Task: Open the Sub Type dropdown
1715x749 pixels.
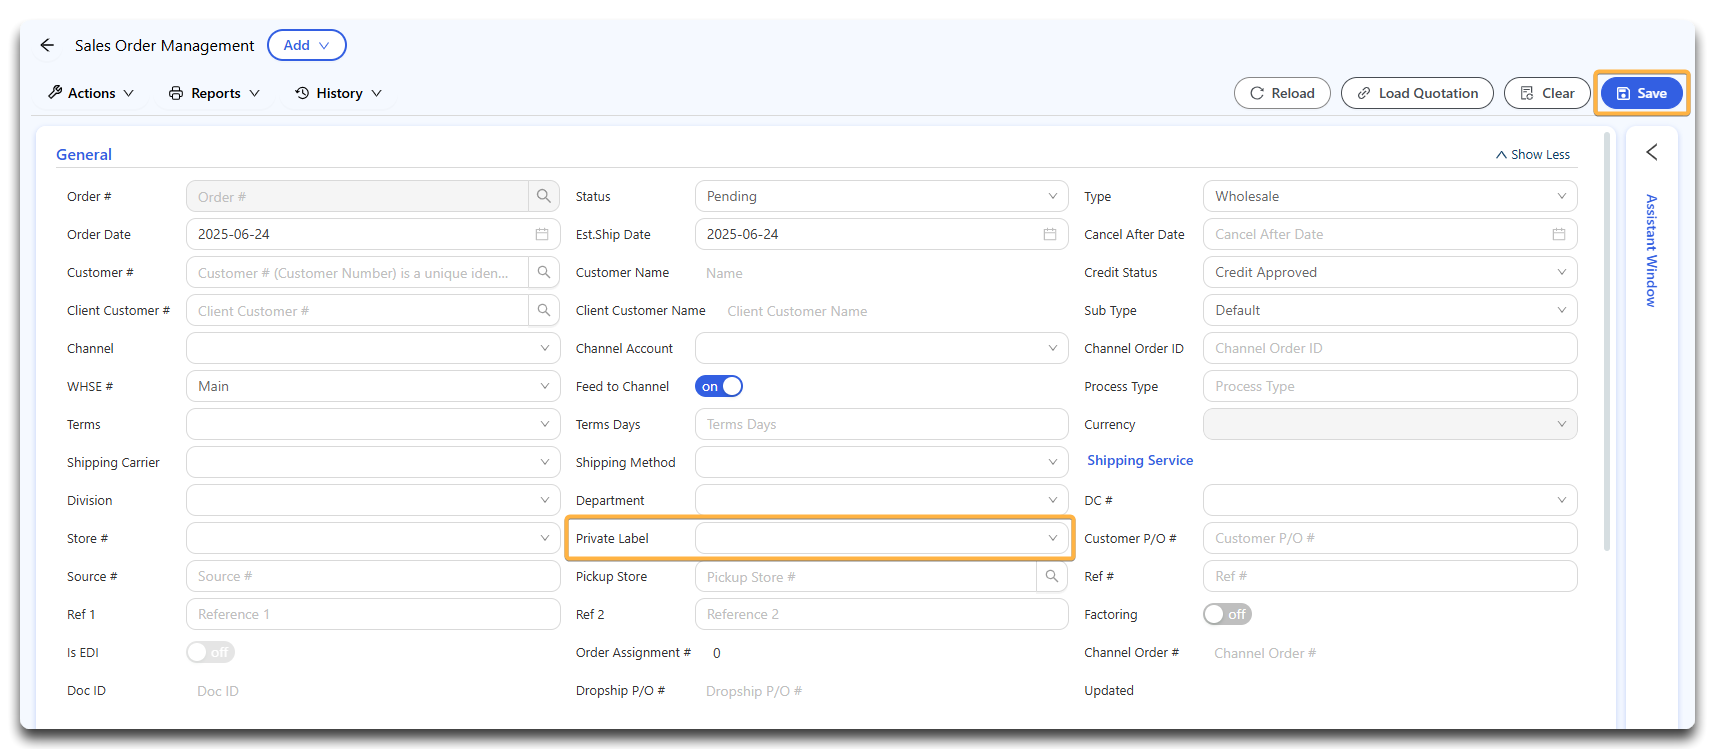Action: point(1390,310)
